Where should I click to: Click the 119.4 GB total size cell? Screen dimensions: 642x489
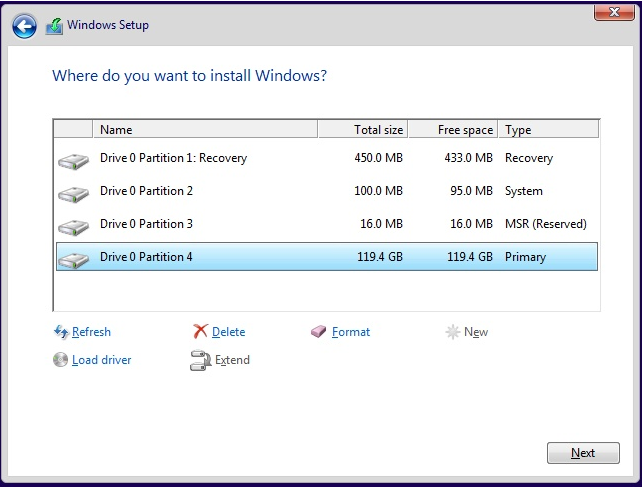(x=380, y=257)
